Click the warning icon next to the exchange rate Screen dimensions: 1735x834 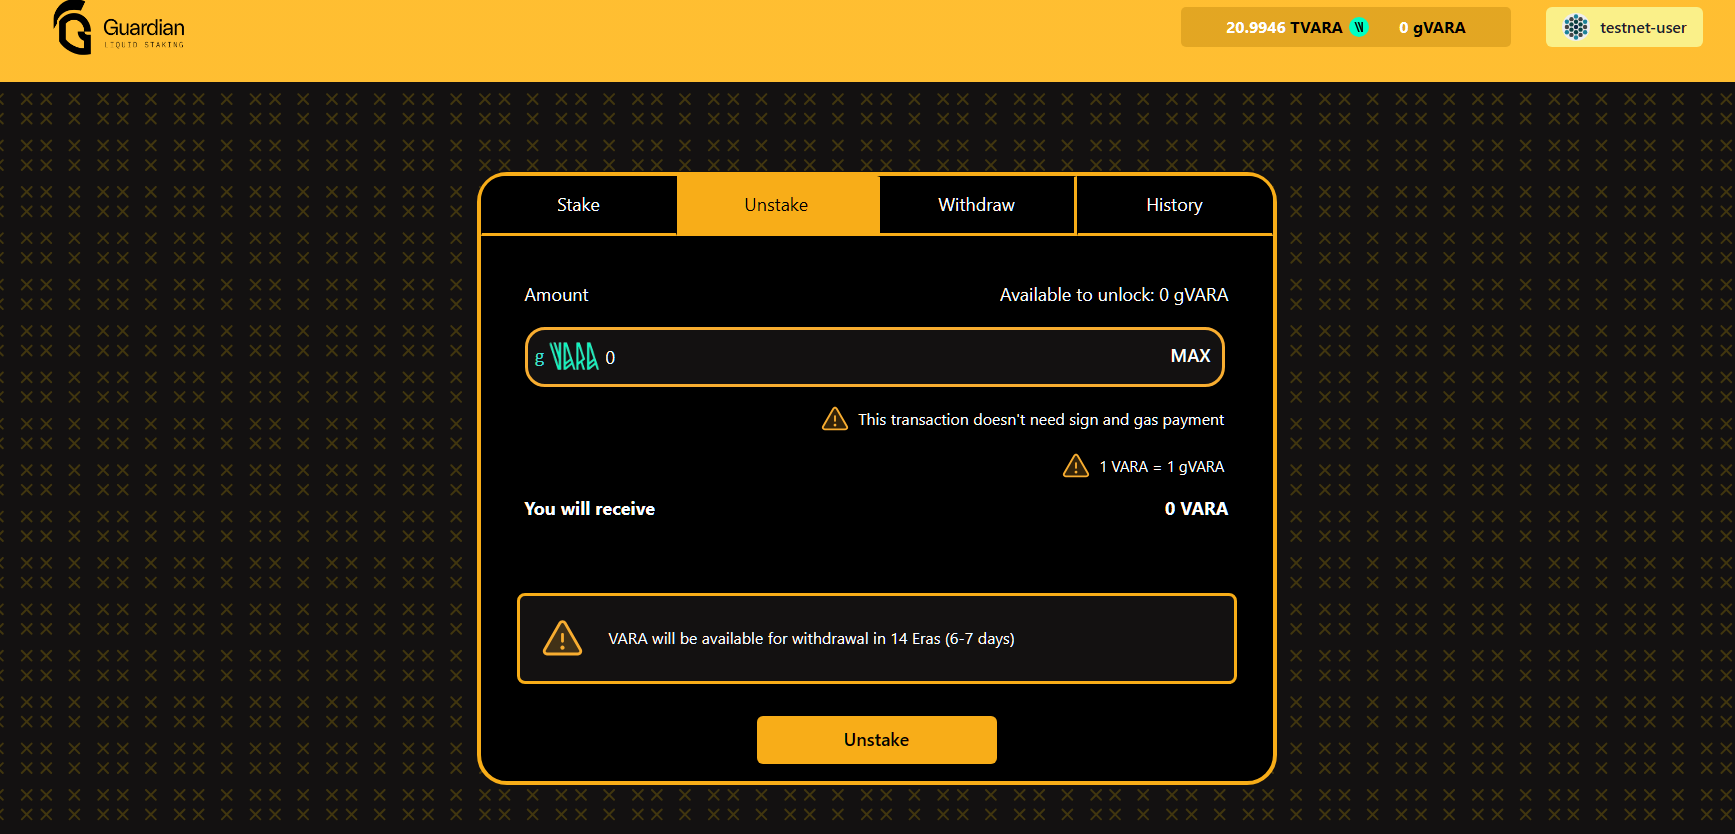[1076, 466]
